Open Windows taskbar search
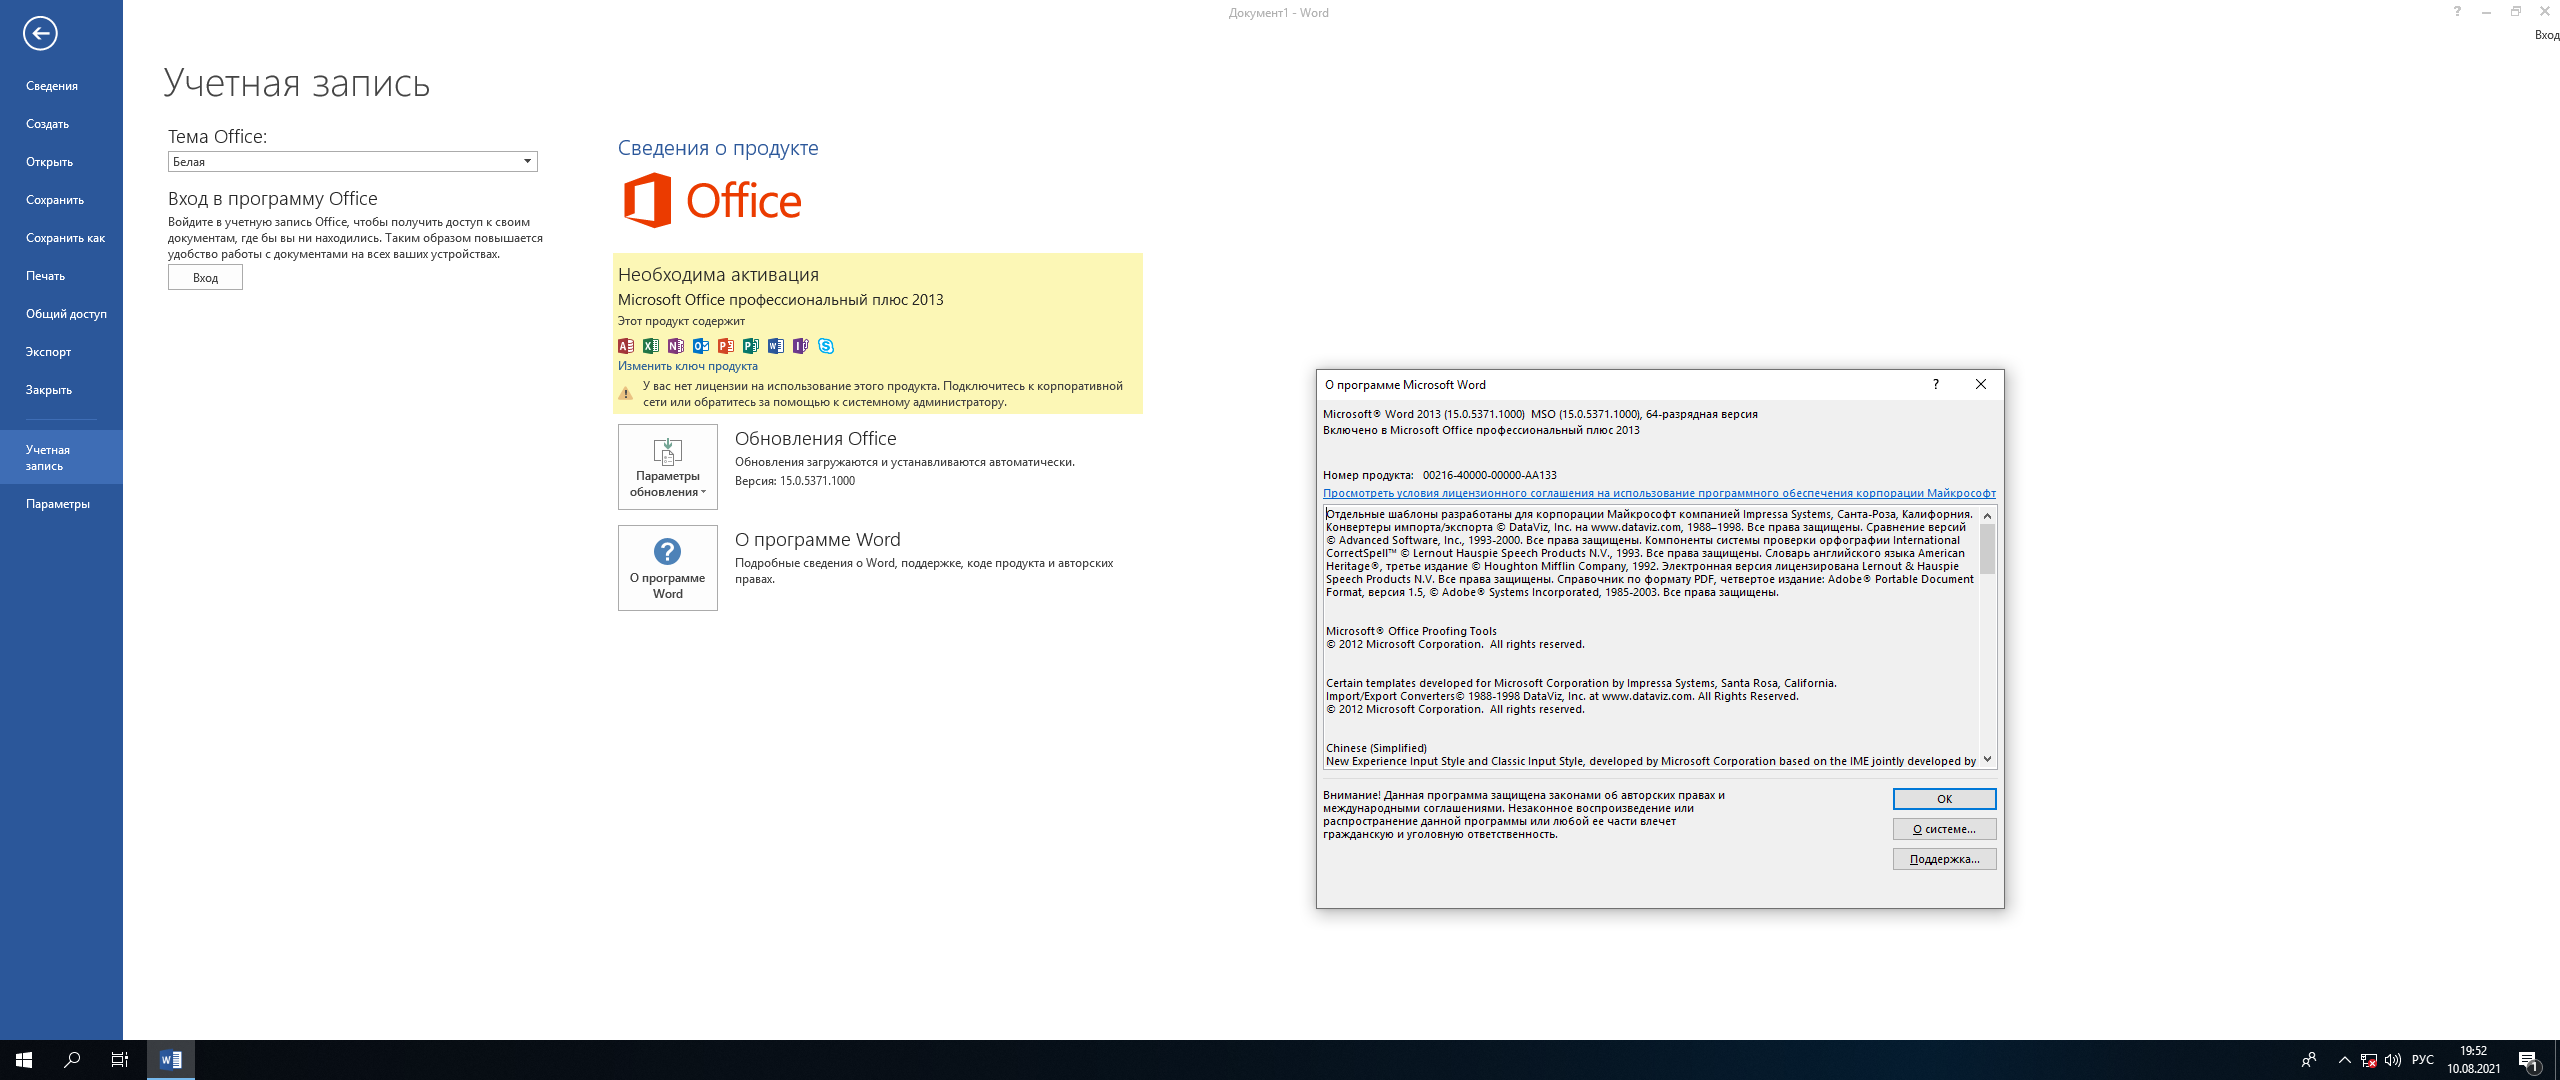Image resolution: width=2560 pixels, height=1080 pixels. (72, 1060)
